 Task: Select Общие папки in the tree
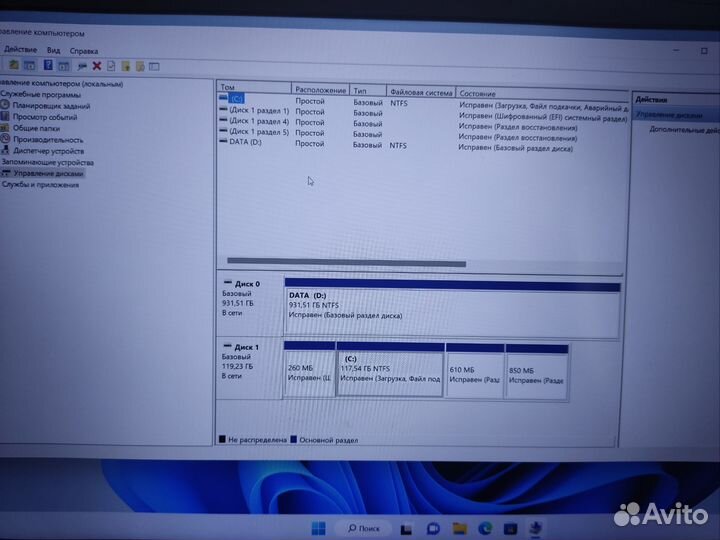36,128
